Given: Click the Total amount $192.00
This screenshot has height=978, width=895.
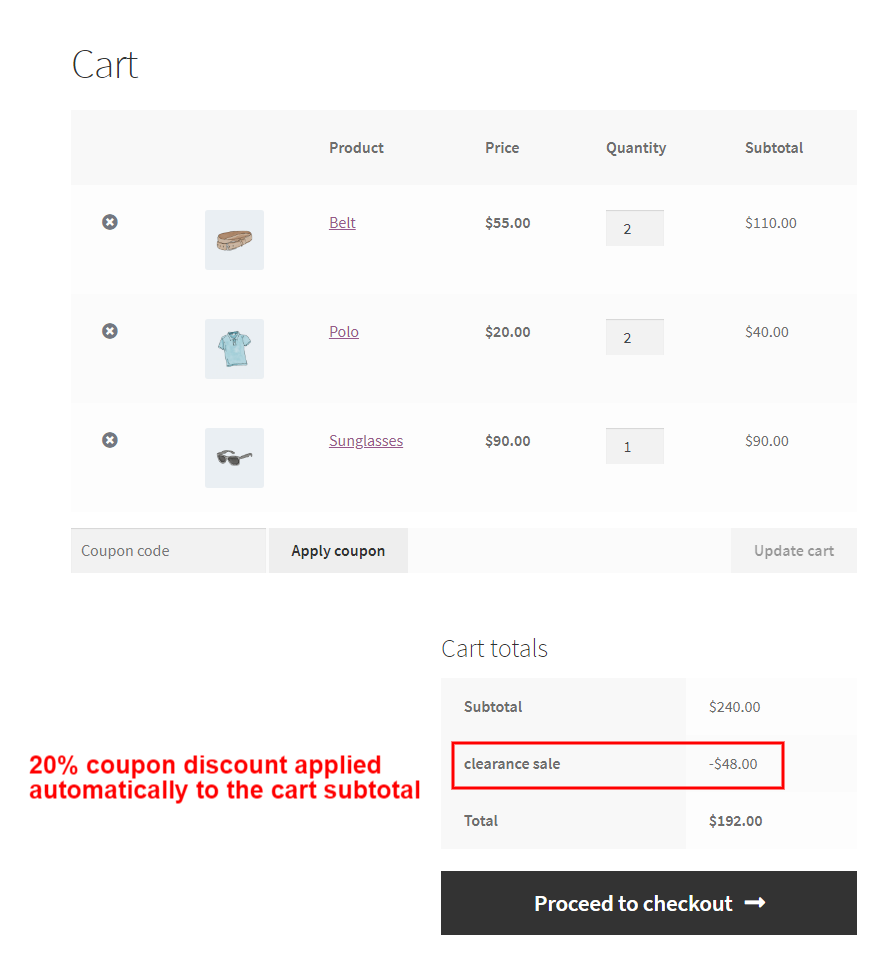Looking at the screenshot, I should click(735, 821).
